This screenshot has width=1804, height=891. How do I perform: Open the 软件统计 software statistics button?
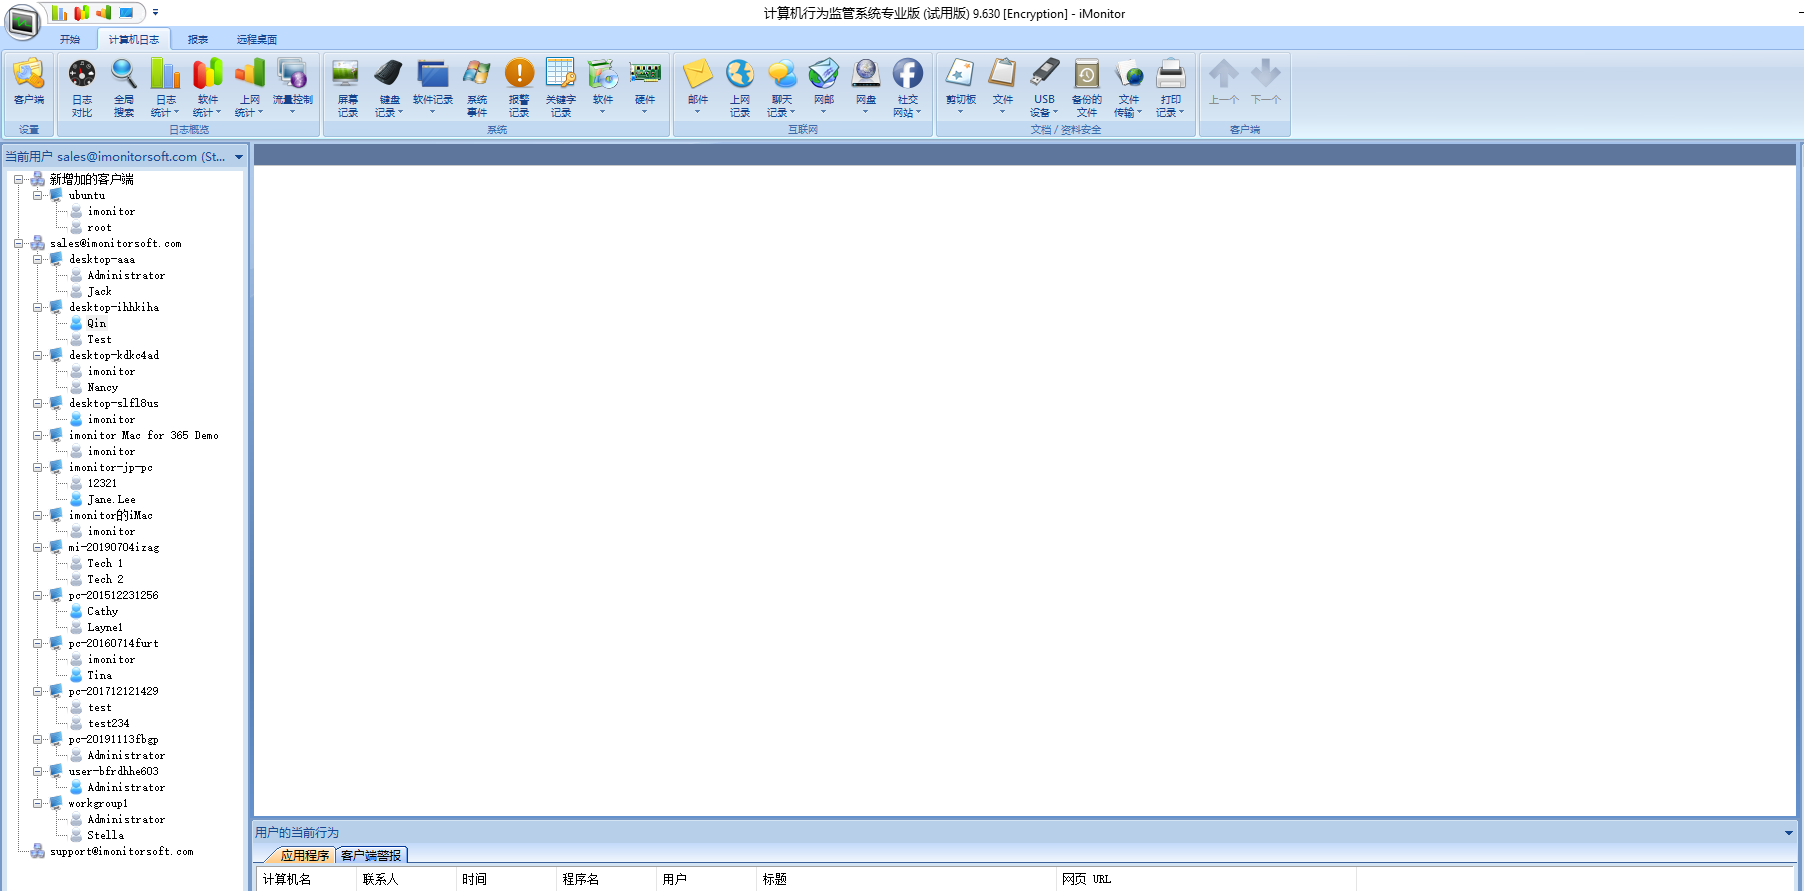coord(208,87)
